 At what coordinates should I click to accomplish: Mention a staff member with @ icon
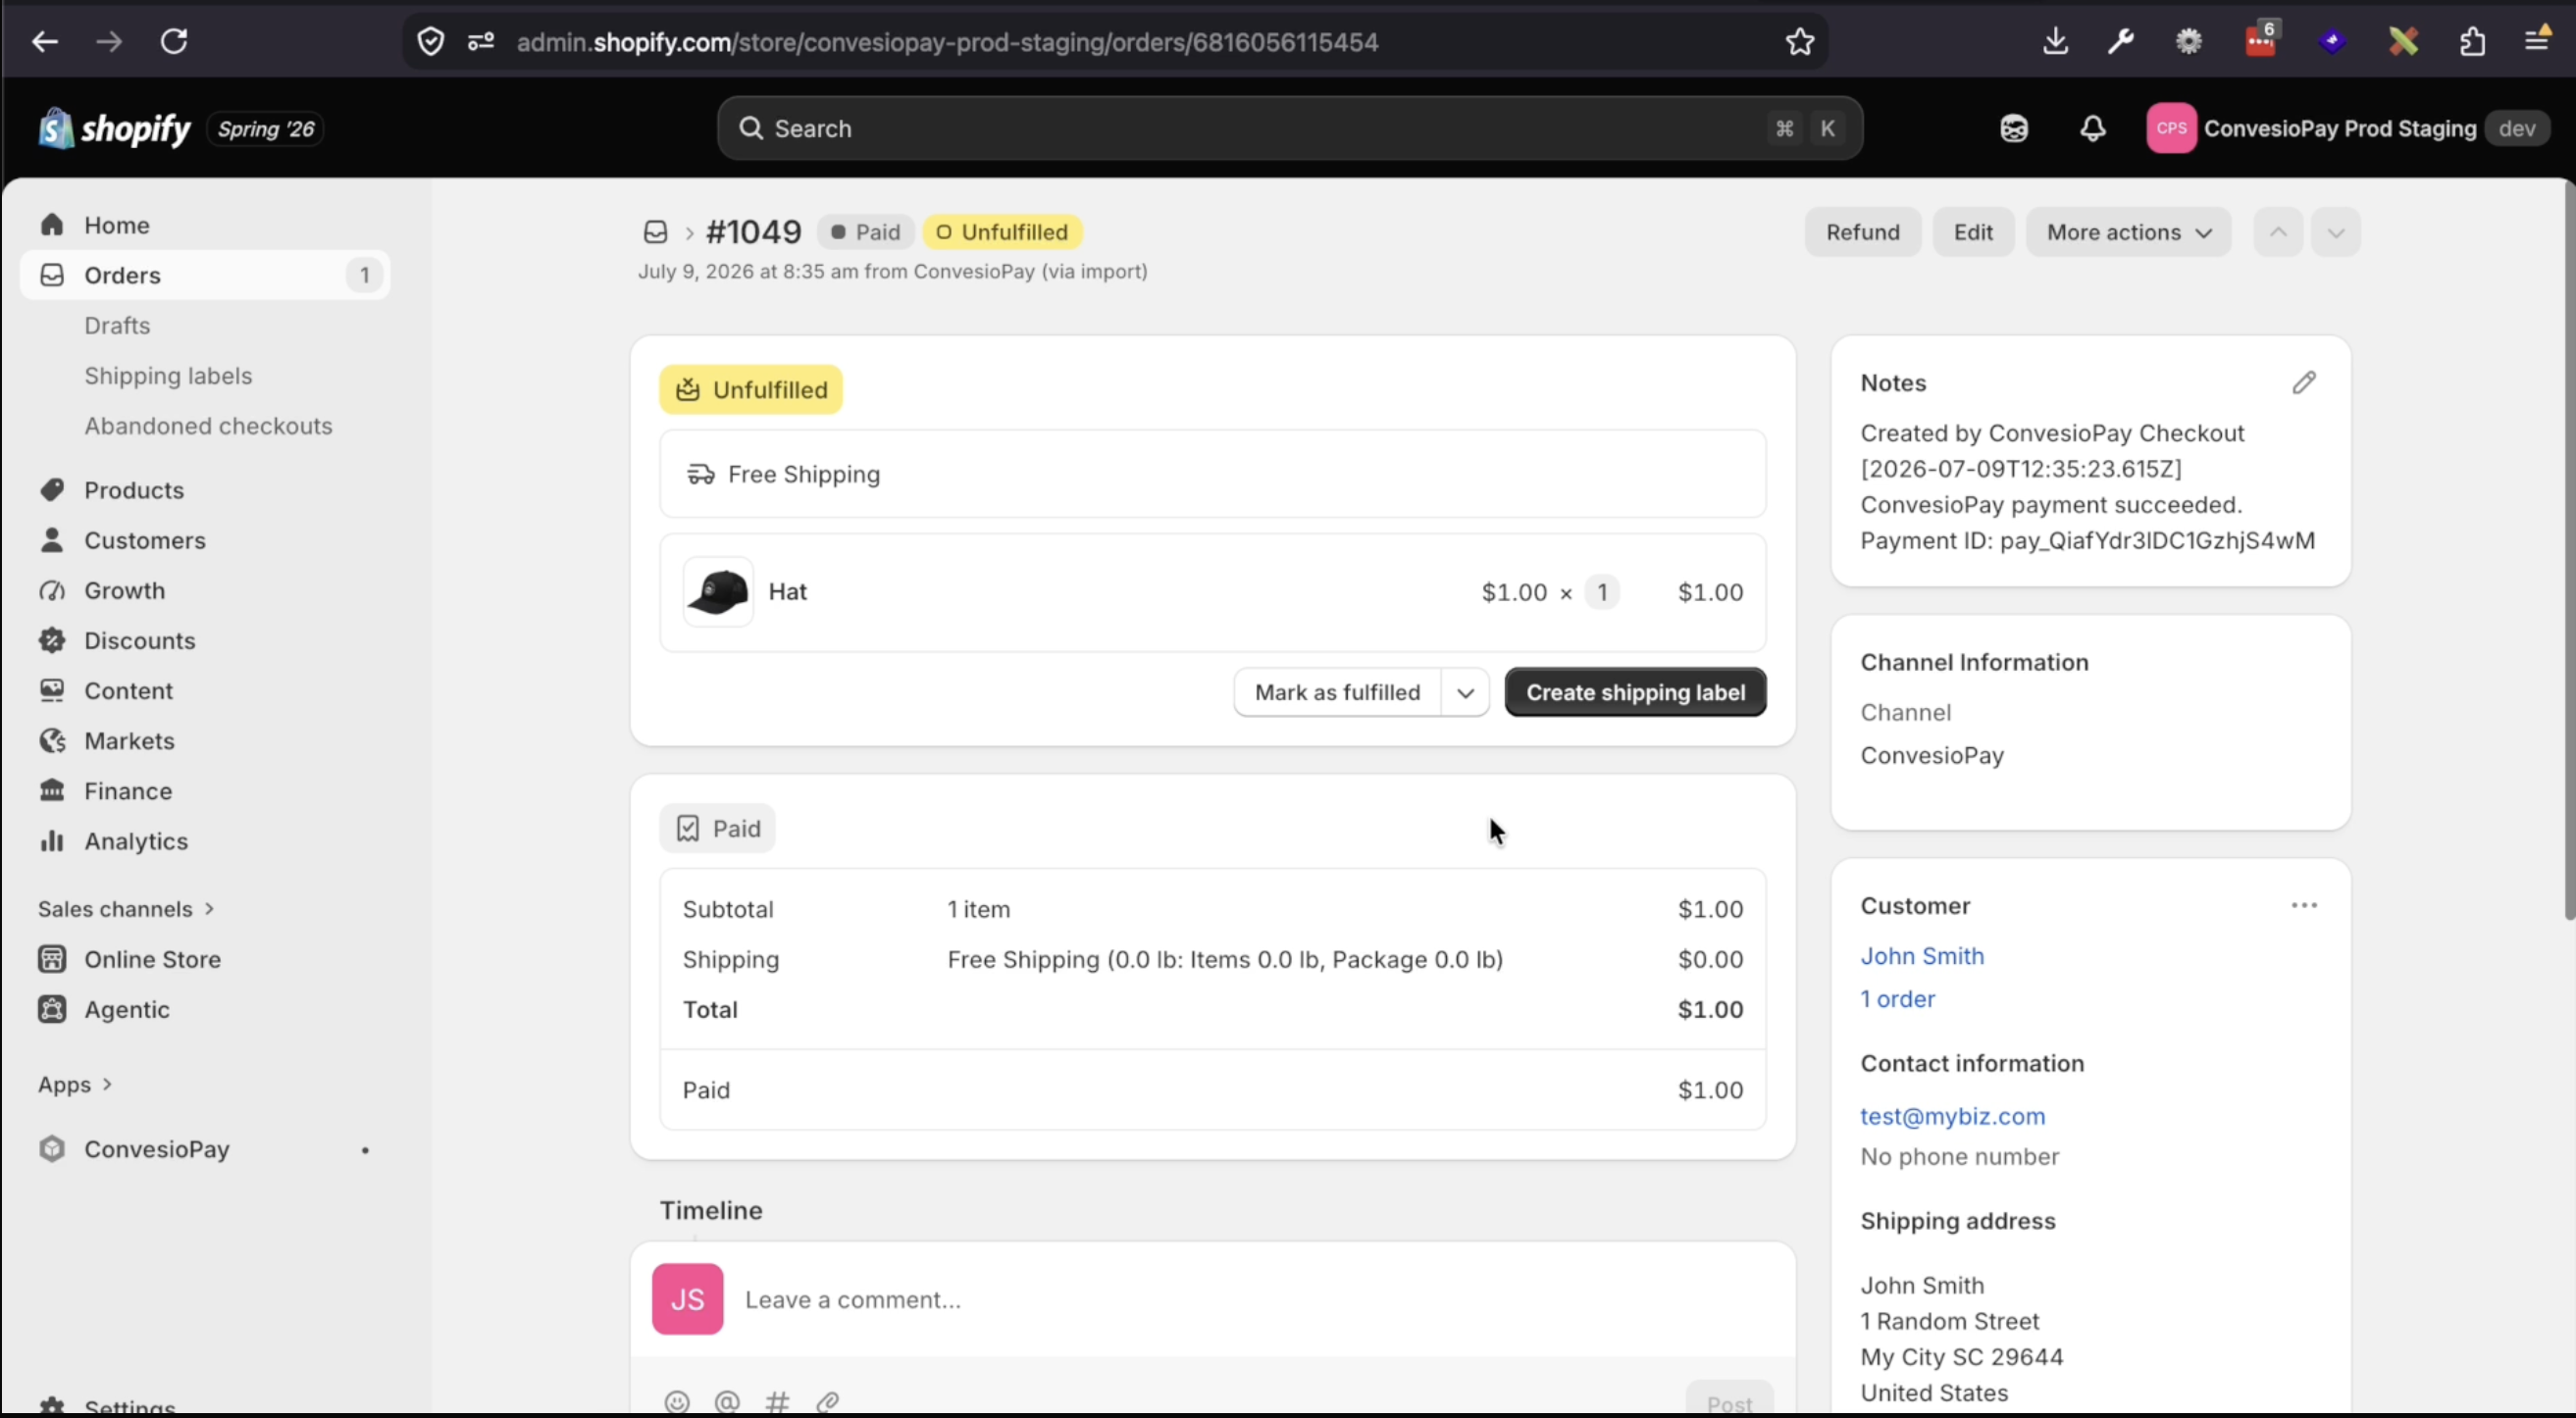pyautogui.click(x=727, y=1402)
